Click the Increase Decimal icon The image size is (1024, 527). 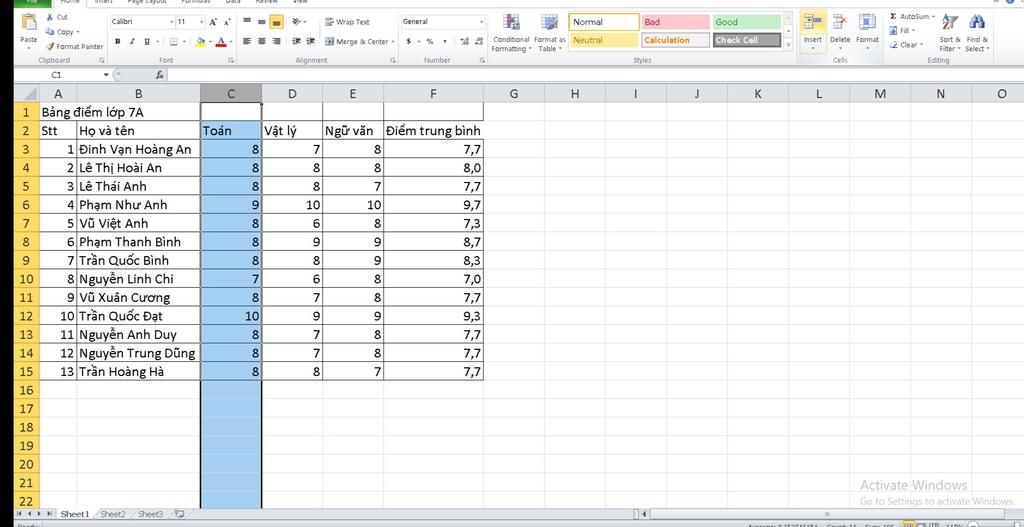[464, 41]
